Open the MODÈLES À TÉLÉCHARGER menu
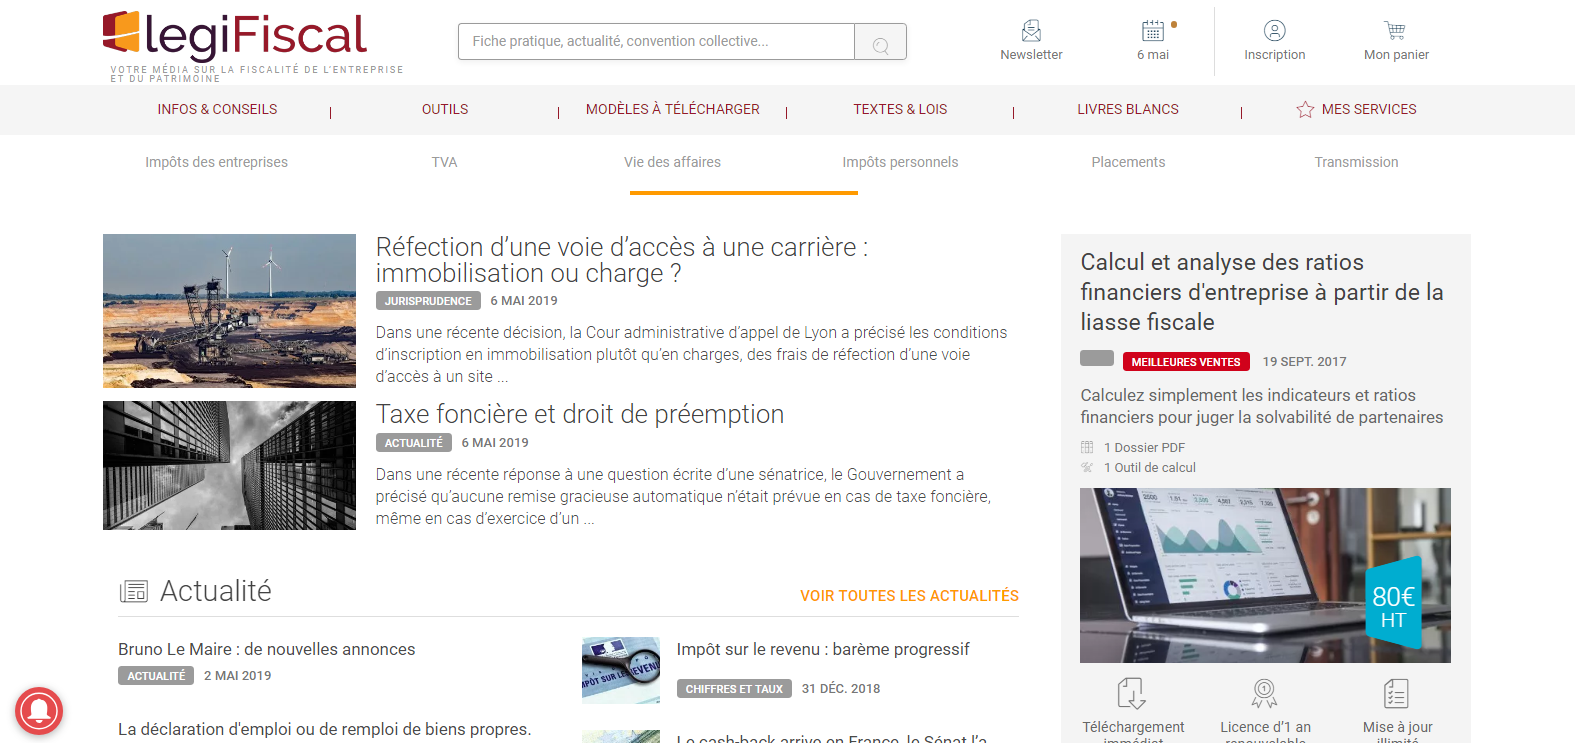 point(673,110)
